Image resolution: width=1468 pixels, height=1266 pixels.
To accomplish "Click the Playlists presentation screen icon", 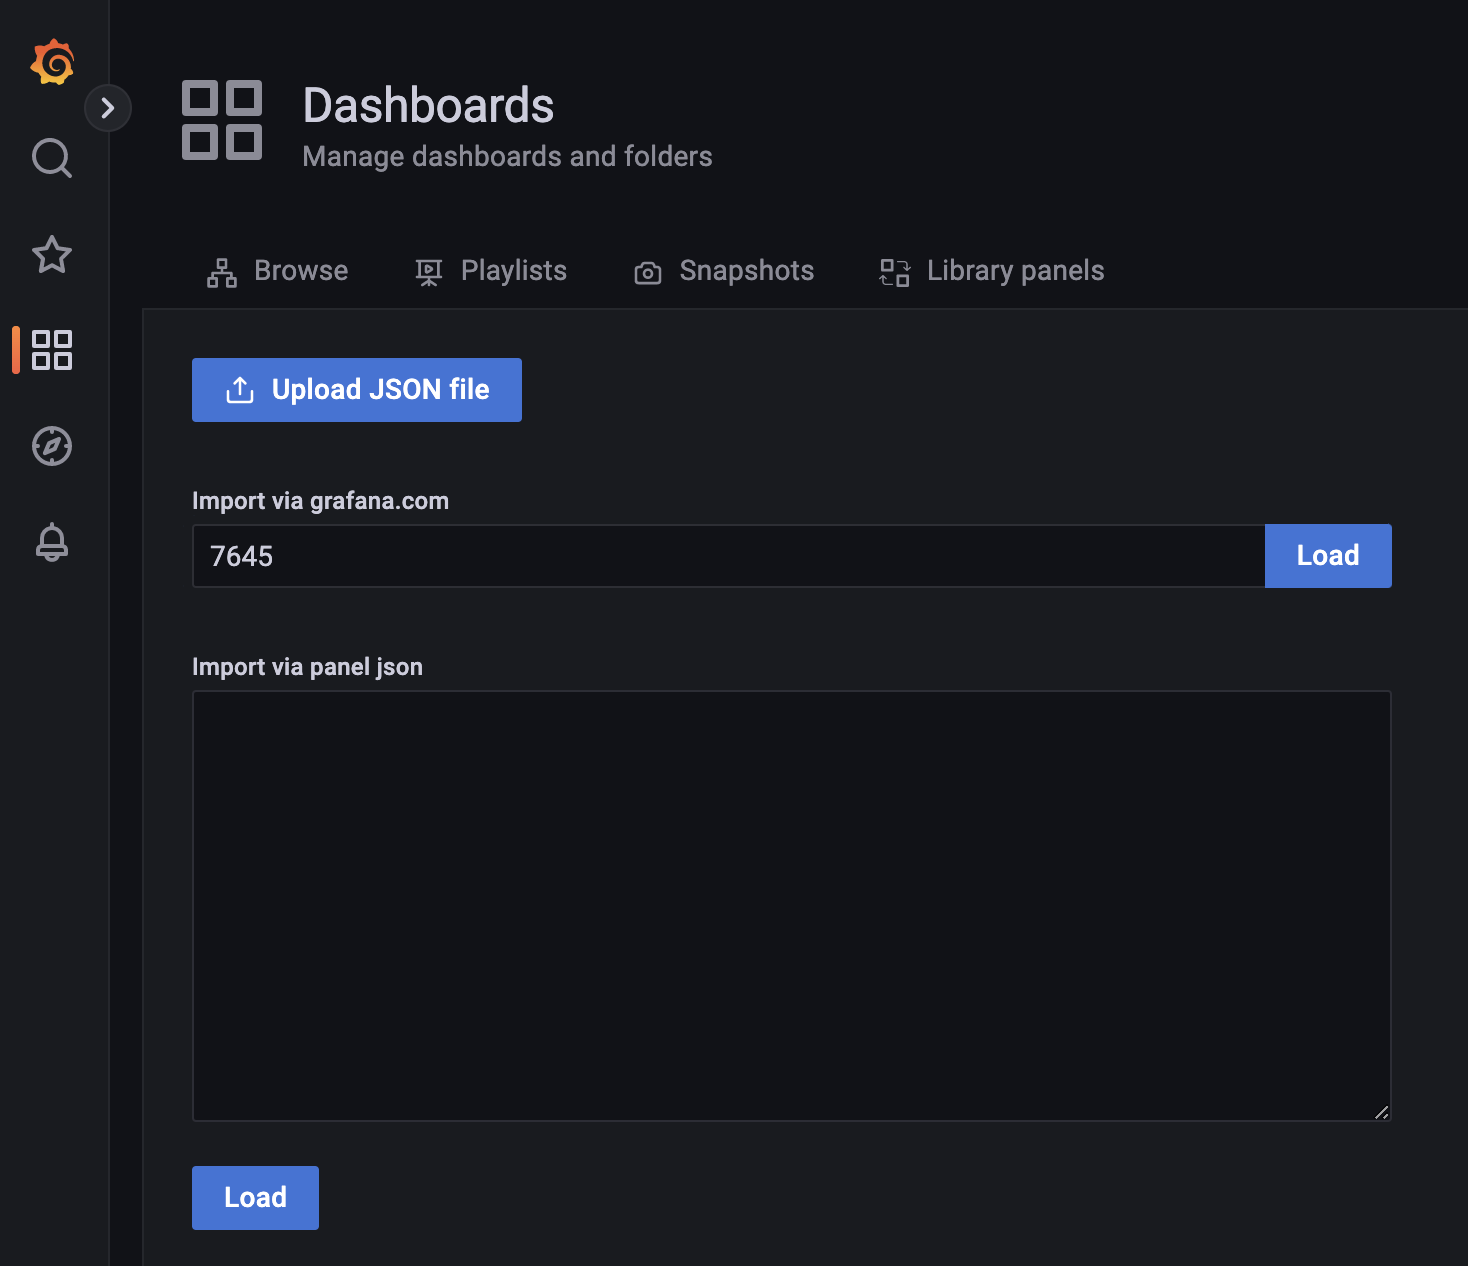I will 429,272.
